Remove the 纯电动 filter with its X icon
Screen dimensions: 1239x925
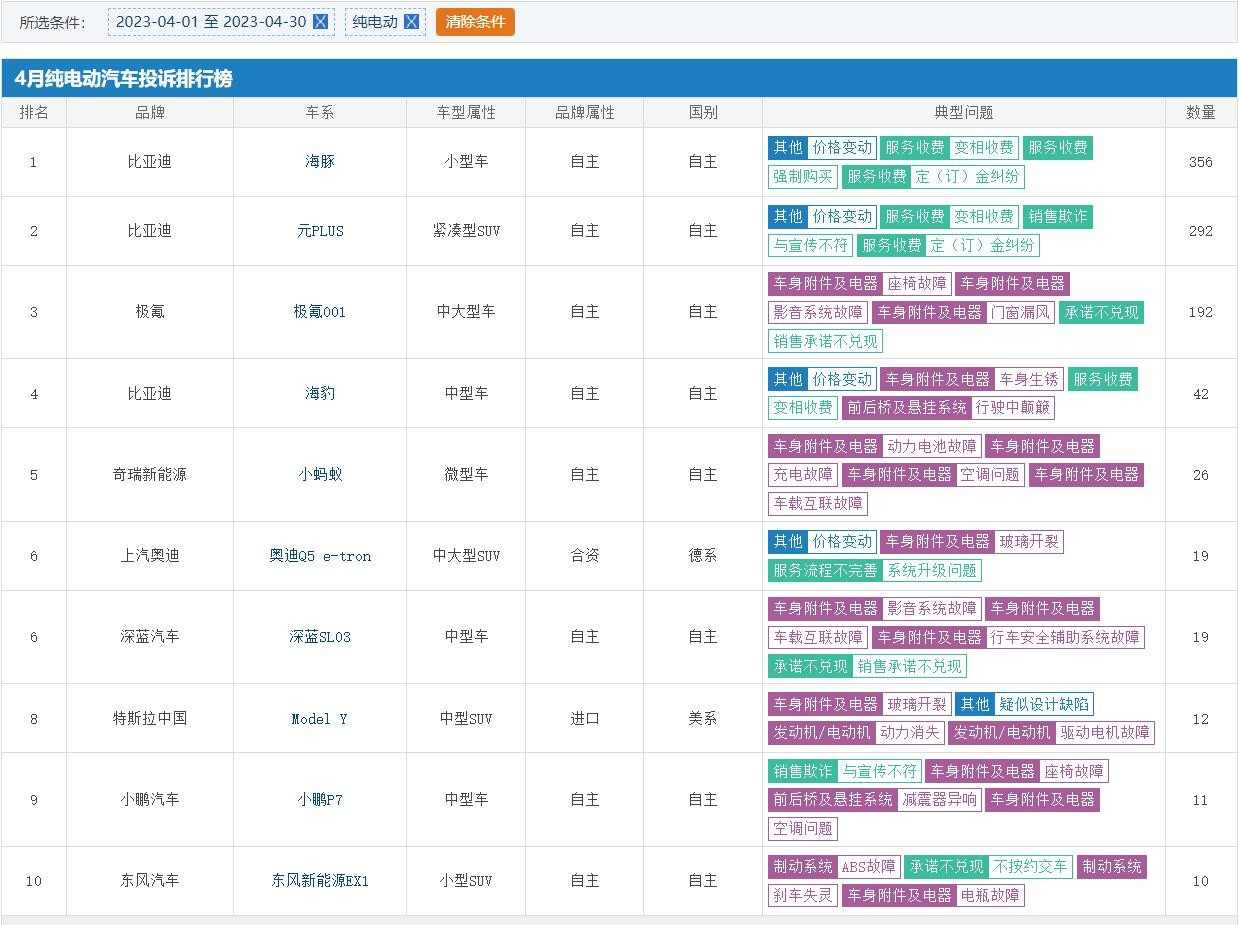[411, 22]
